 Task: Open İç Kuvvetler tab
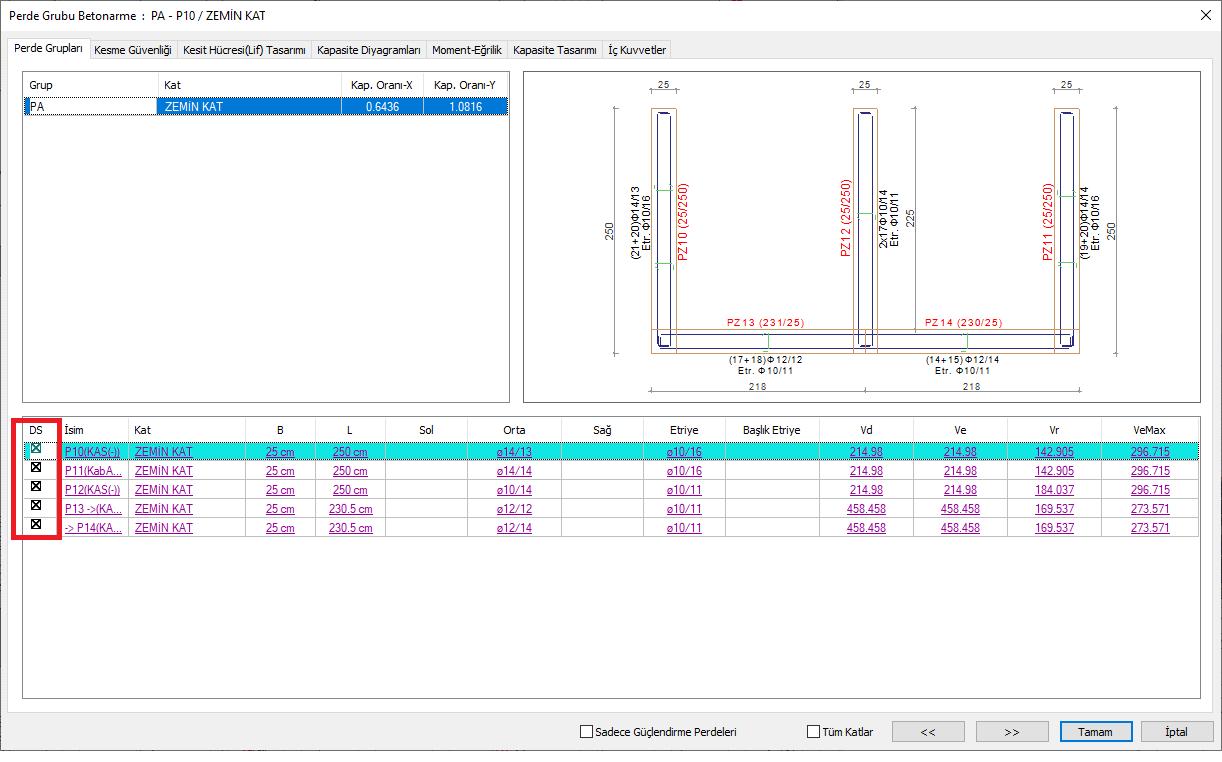click(x=637, y=50)
